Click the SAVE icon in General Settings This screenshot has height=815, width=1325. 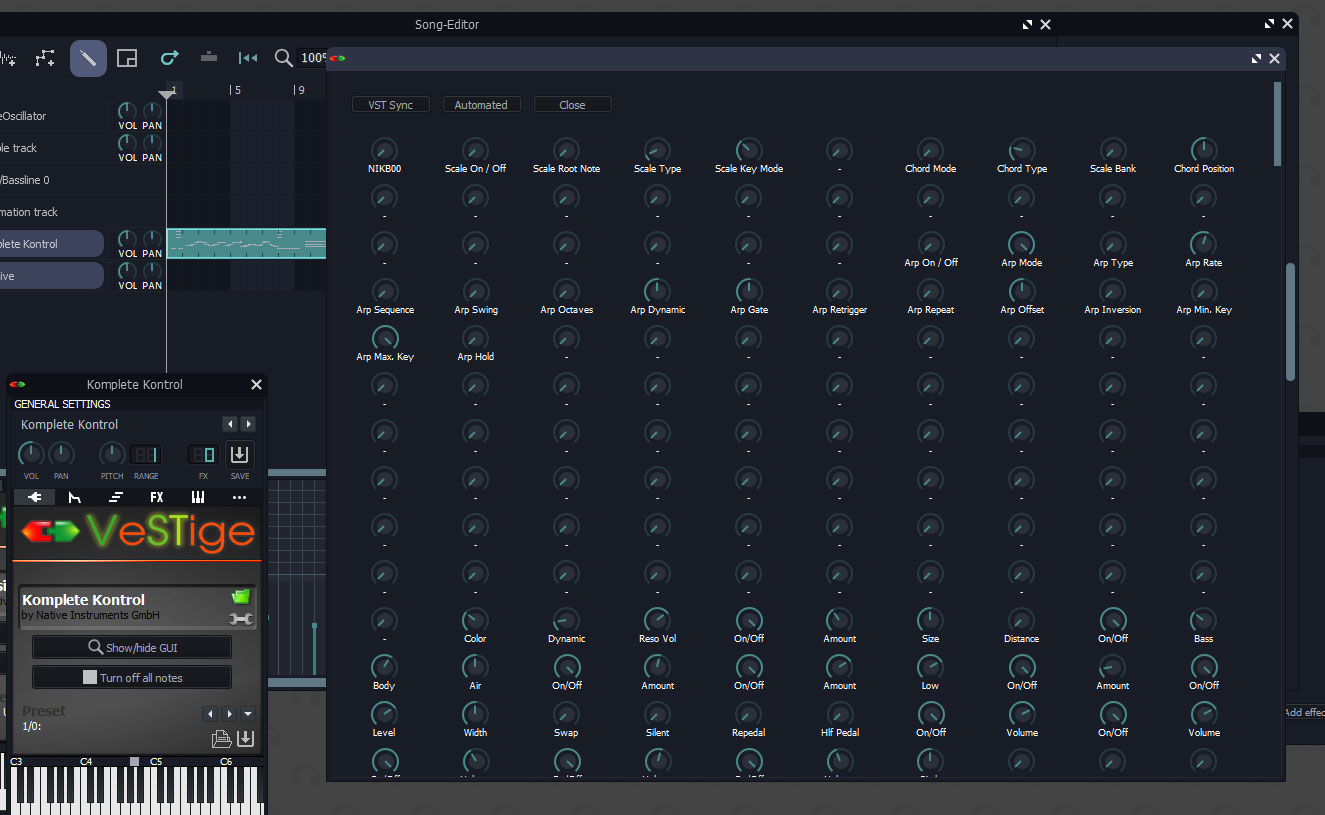(x=239, y=455)
